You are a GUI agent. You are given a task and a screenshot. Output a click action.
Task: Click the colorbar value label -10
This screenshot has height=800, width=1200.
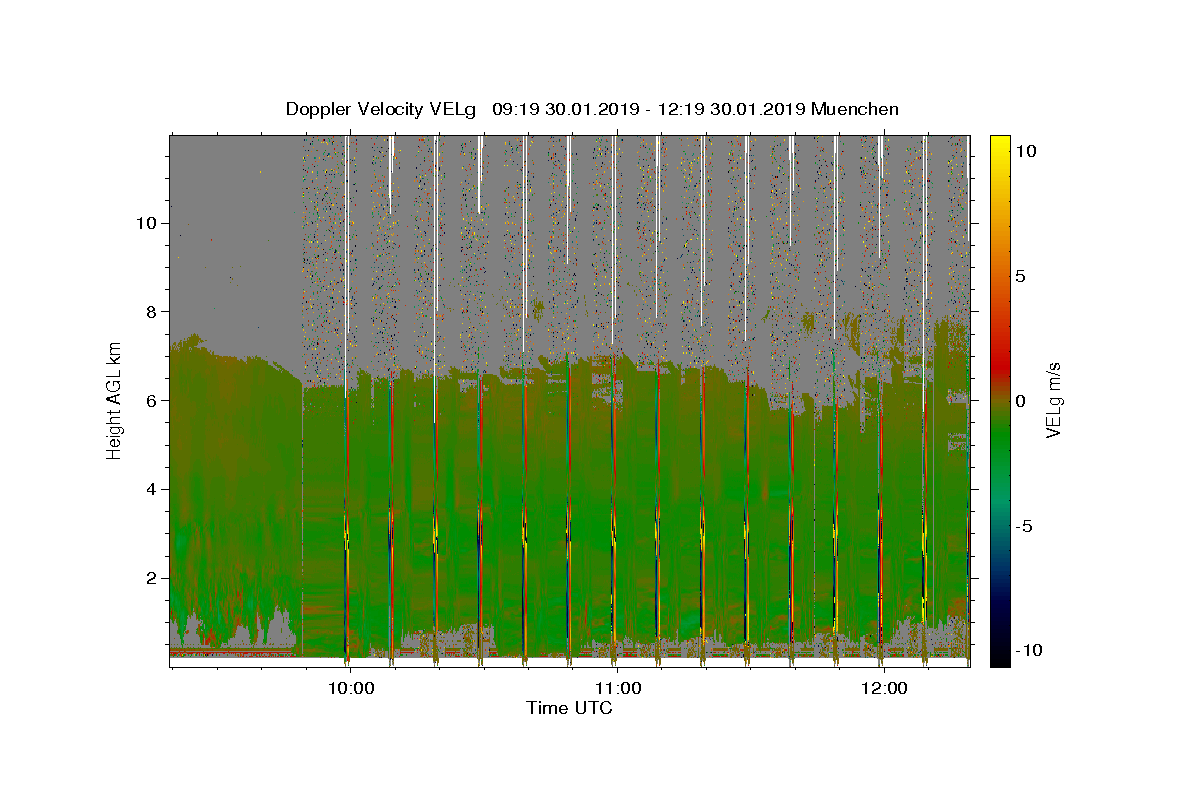pyautogui.click(x=1028, y=651)
